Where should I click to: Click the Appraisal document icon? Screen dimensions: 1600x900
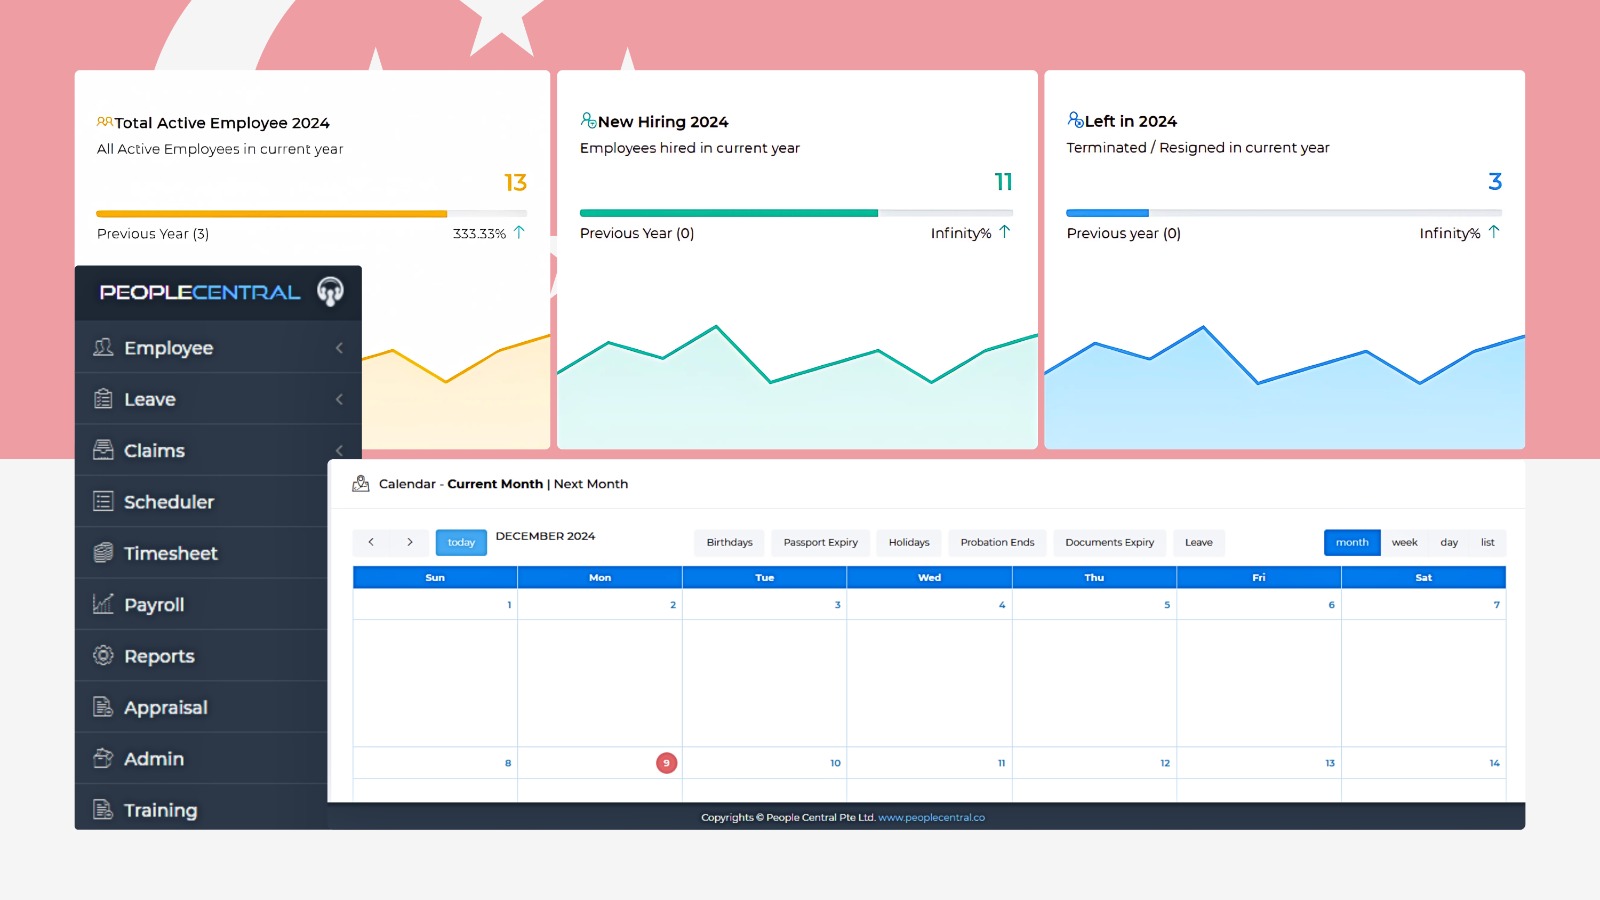pyautogui.click(x=103, y=707)
